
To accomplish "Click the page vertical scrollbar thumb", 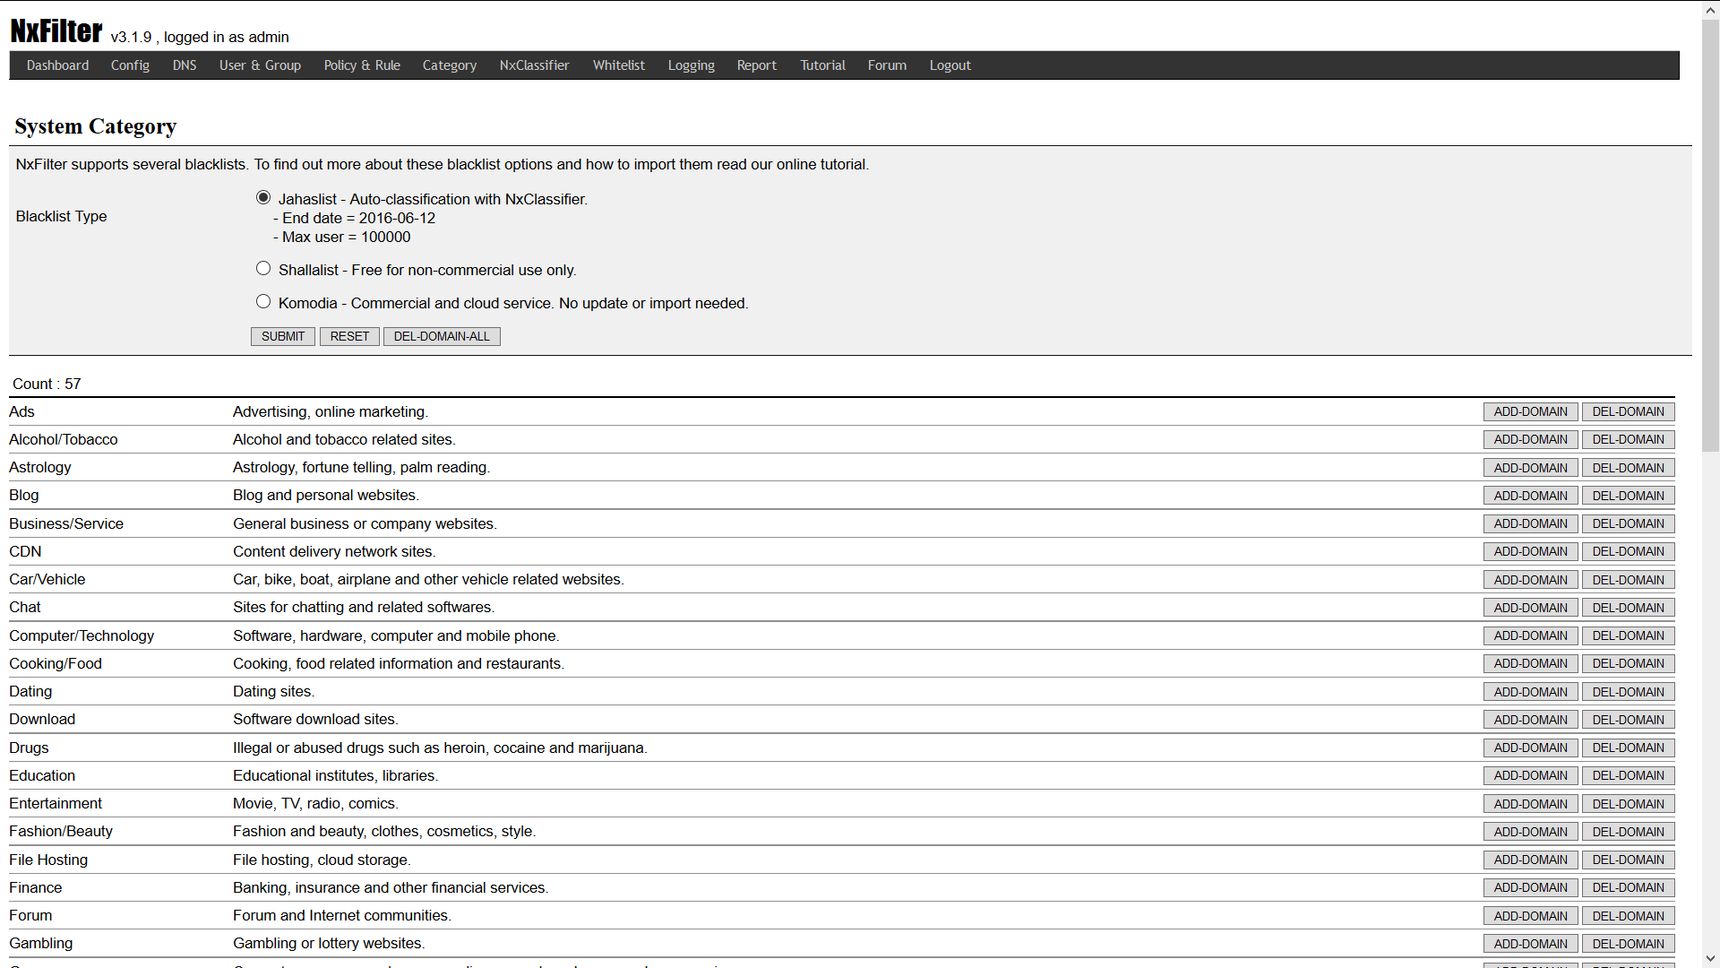I will 1710,235.
